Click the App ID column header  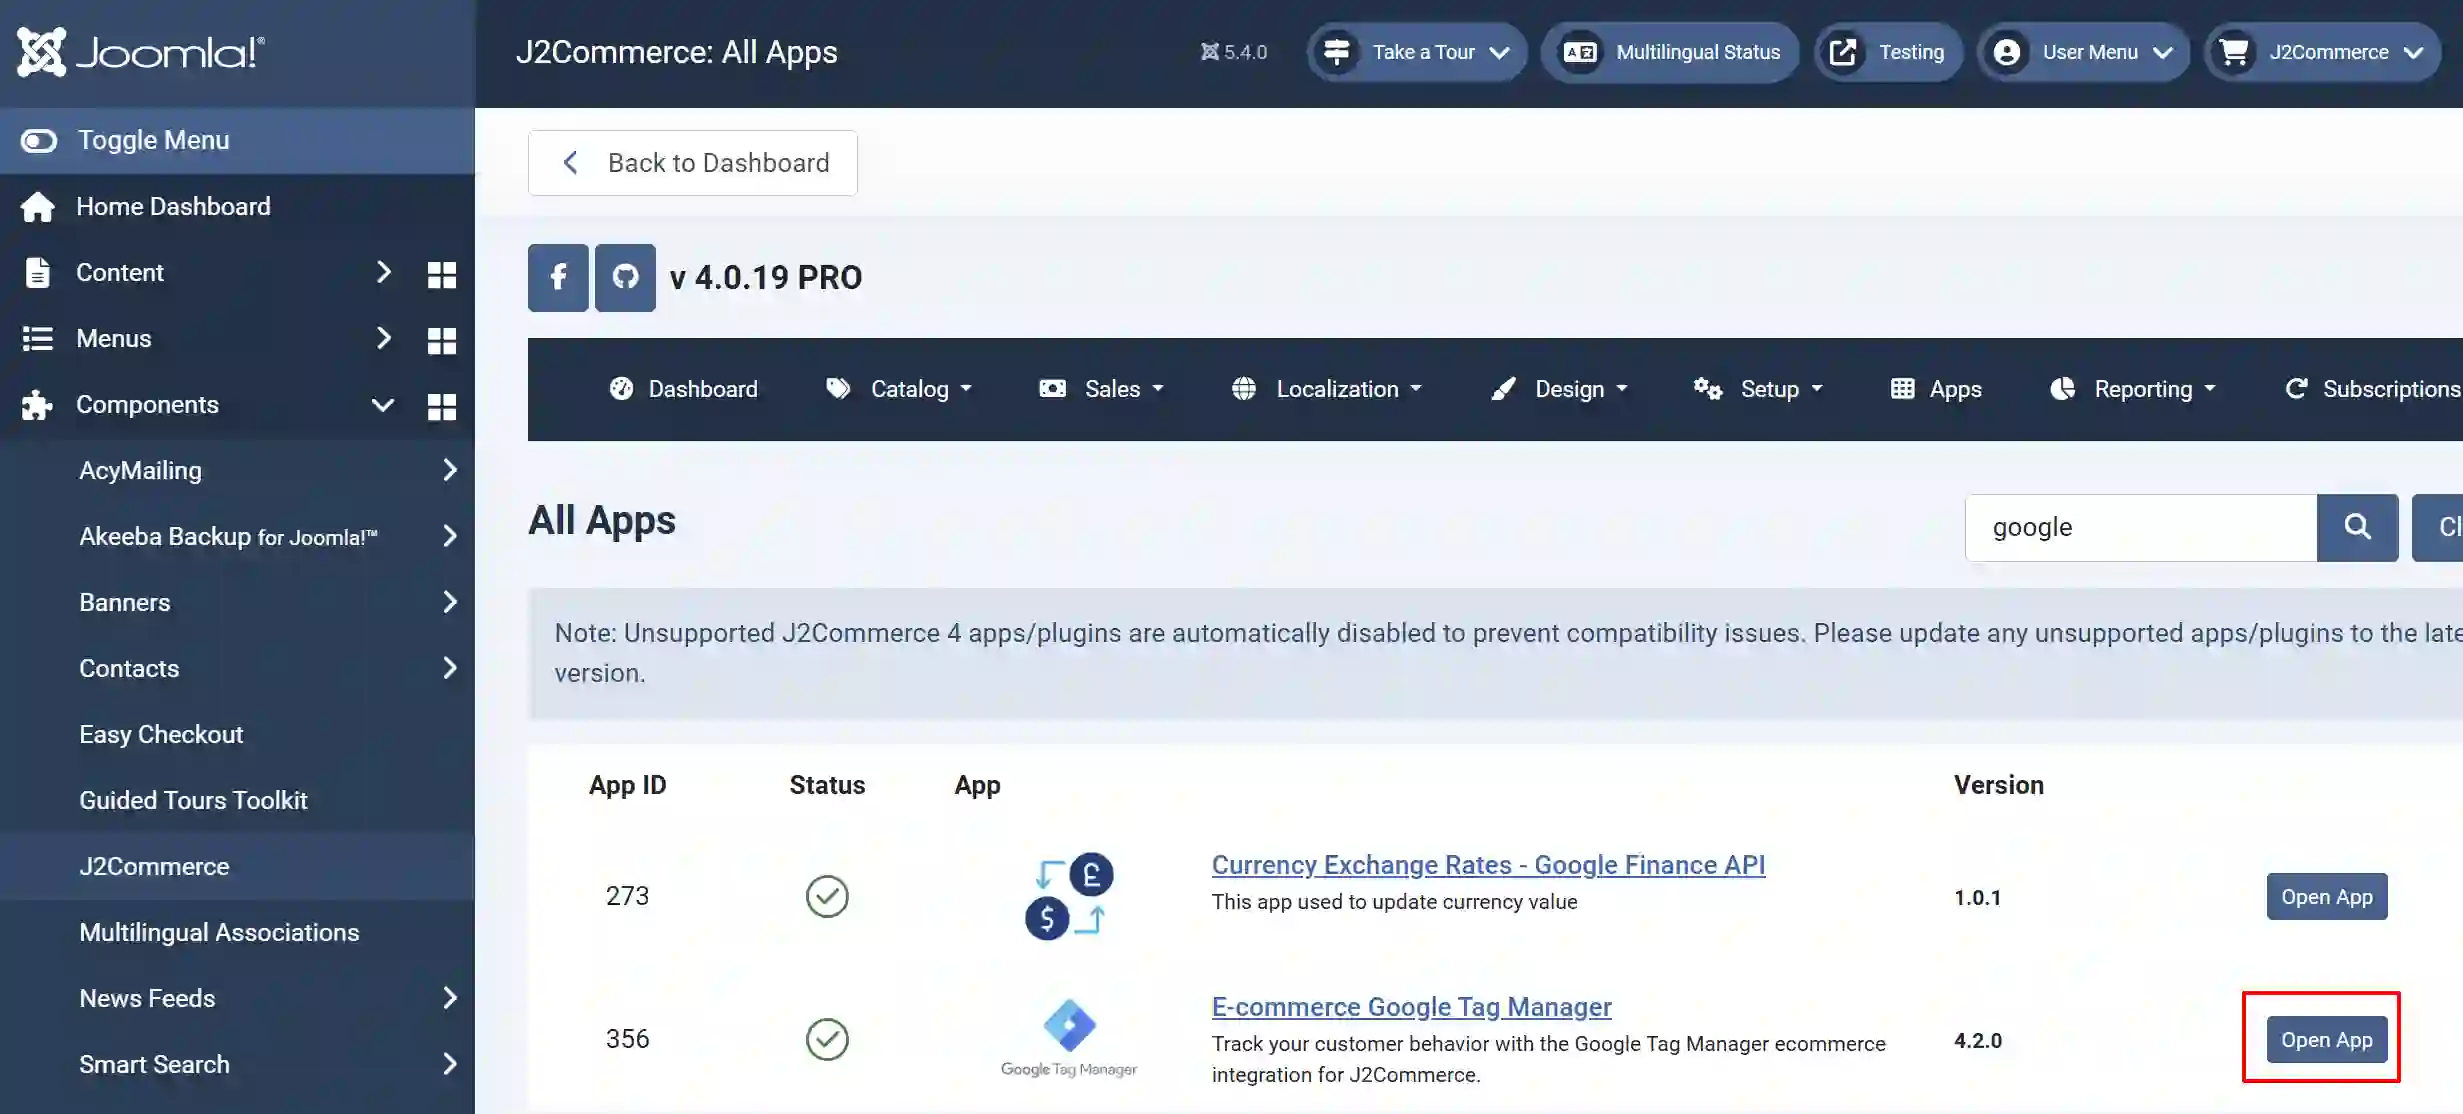click(627, 785)
